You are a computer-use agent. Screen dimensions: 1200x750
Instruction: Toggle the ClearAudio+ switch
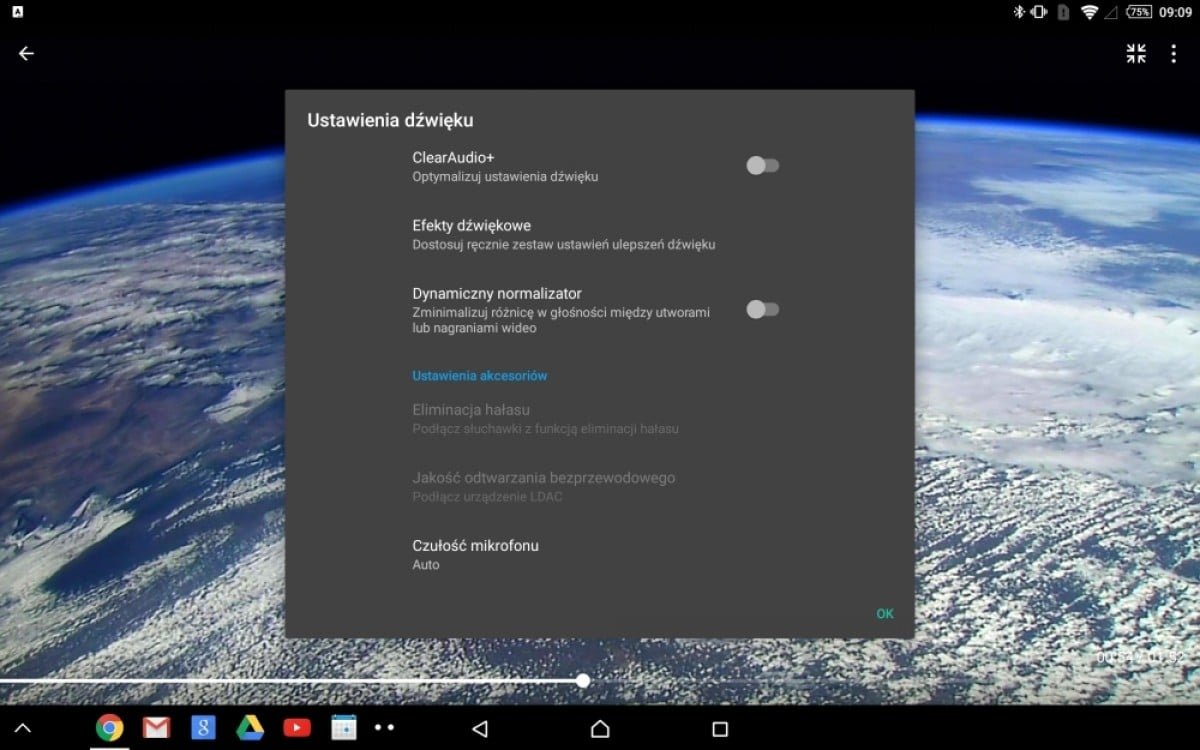(763, 166)
